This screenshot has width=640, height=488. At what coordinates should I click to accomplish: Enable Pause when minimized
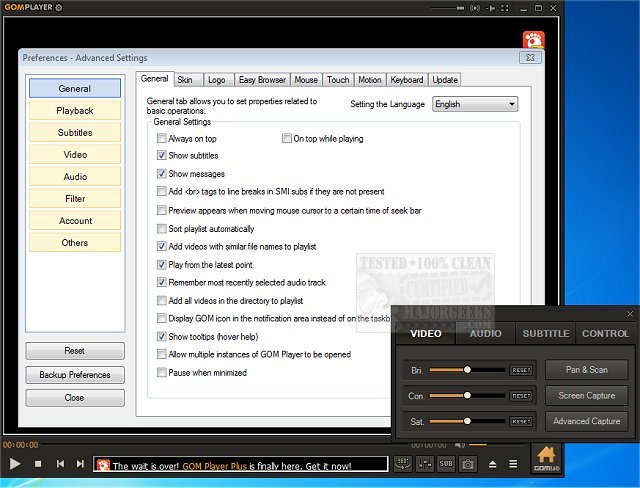tap(162, 372)
